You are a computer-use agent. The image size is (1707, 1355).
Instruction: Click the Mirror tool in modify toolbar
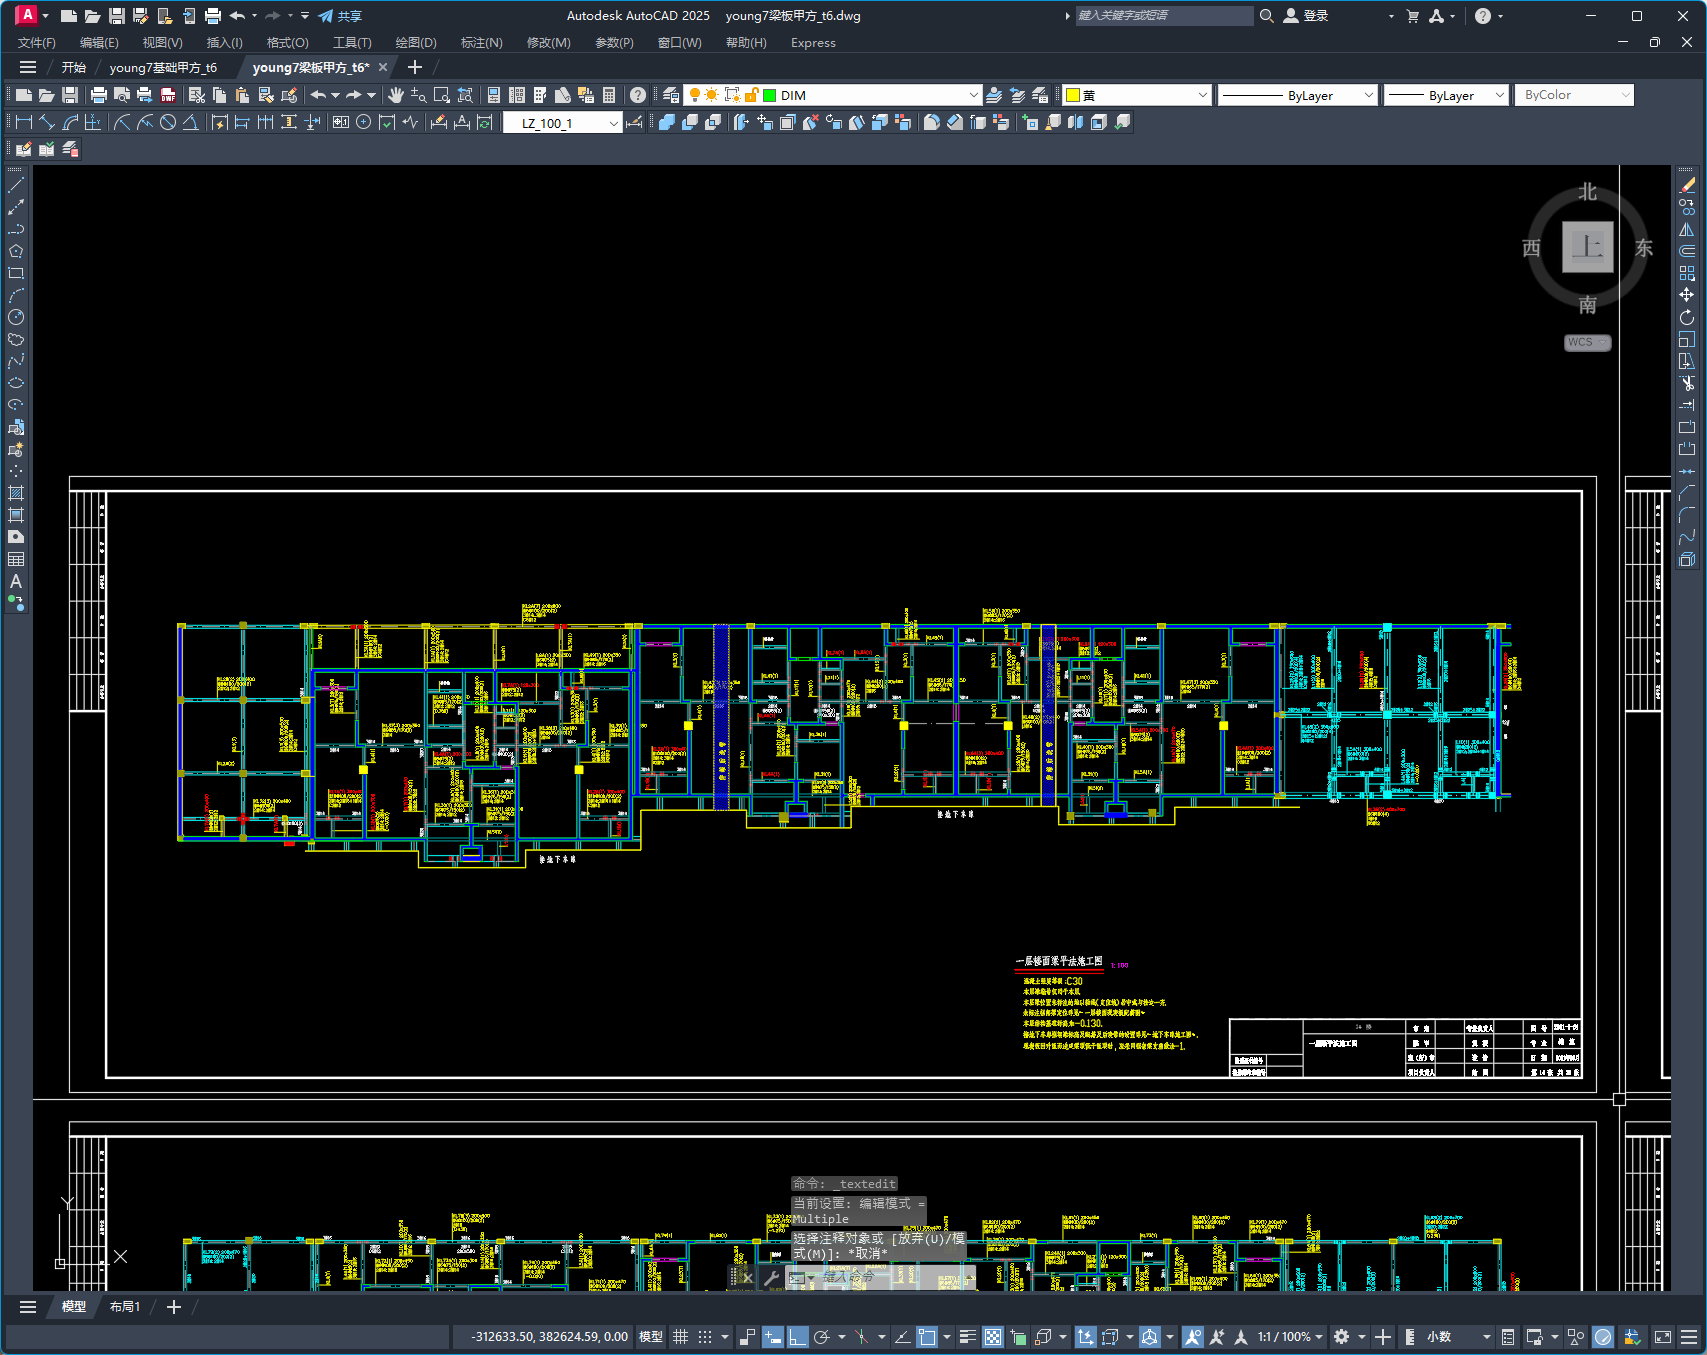tap(1687, 229)
